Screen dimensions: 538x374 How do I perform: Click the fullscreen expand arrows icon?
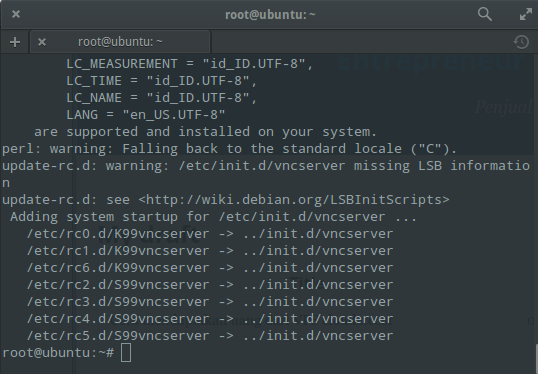tap(526, 14)
